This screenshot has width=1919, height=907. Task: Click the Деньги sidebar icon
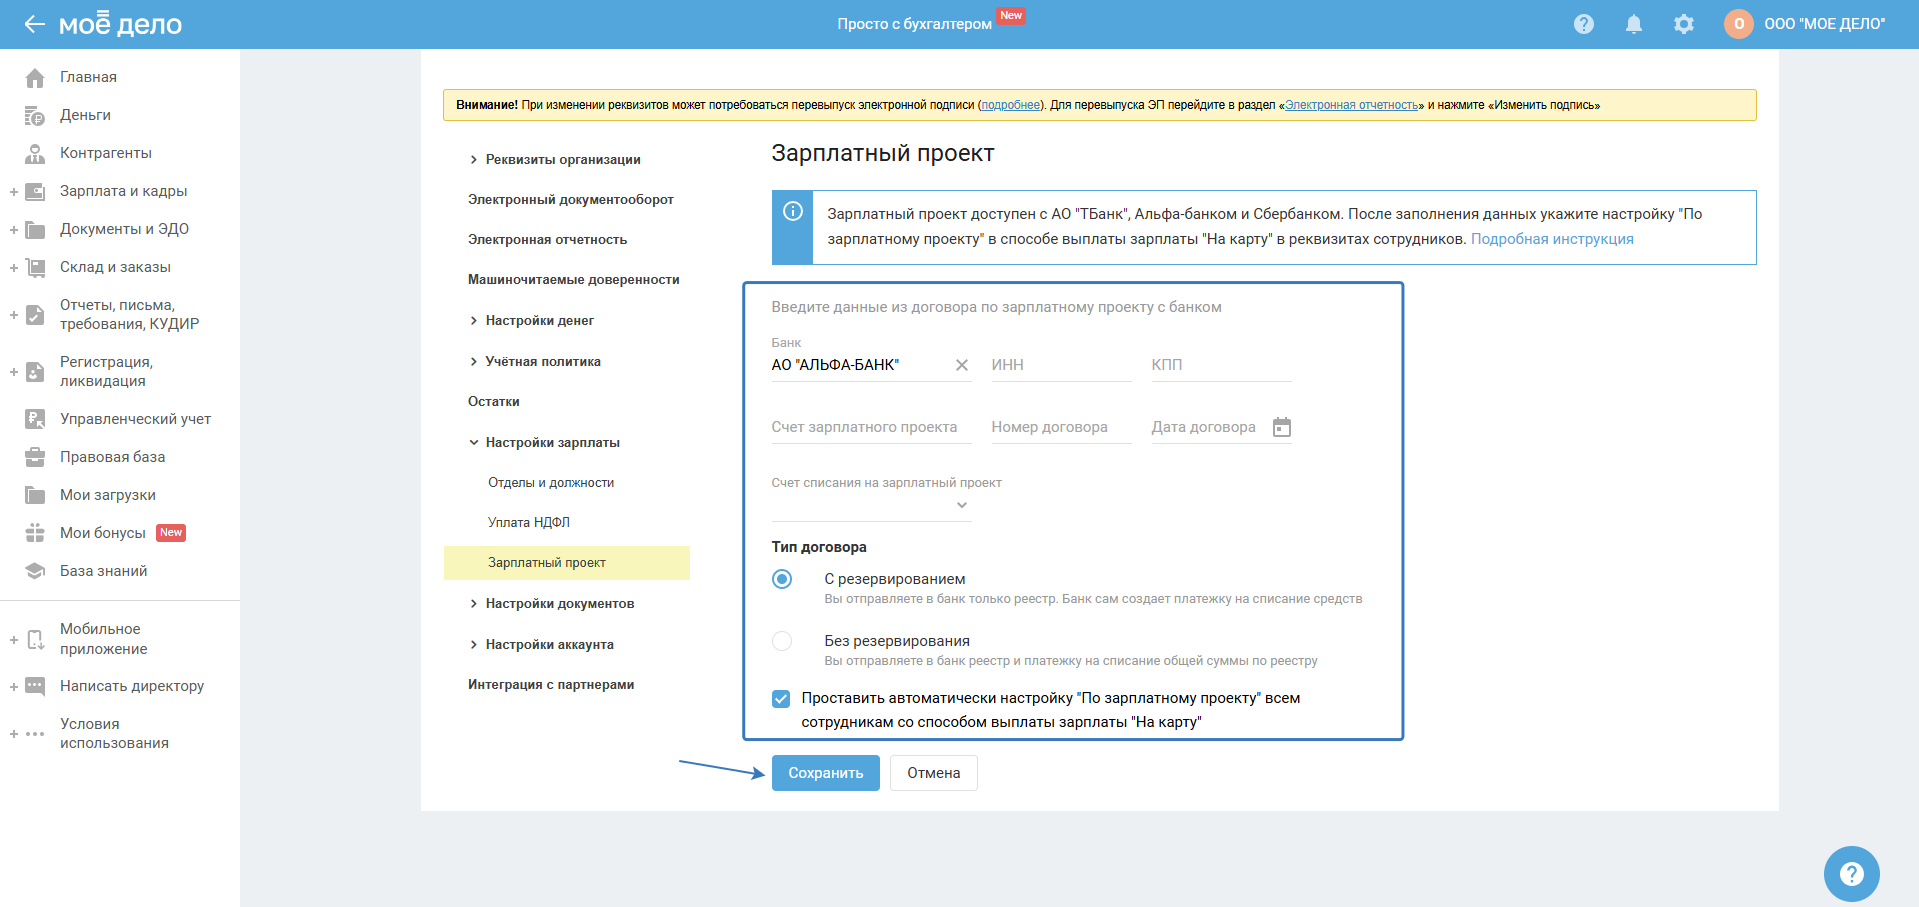pyautogui.click(x=35, y=115)
